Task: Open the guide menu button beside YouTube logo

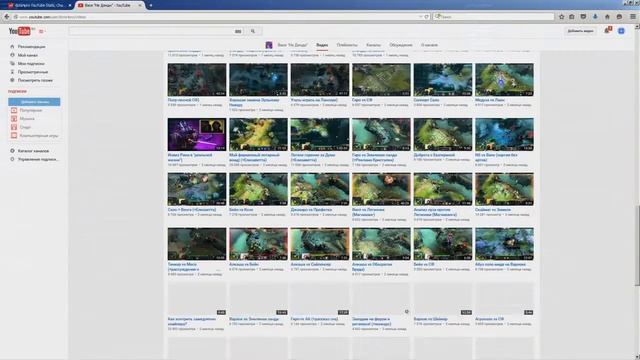Action: pyautogui.click(x=41, y=31)
